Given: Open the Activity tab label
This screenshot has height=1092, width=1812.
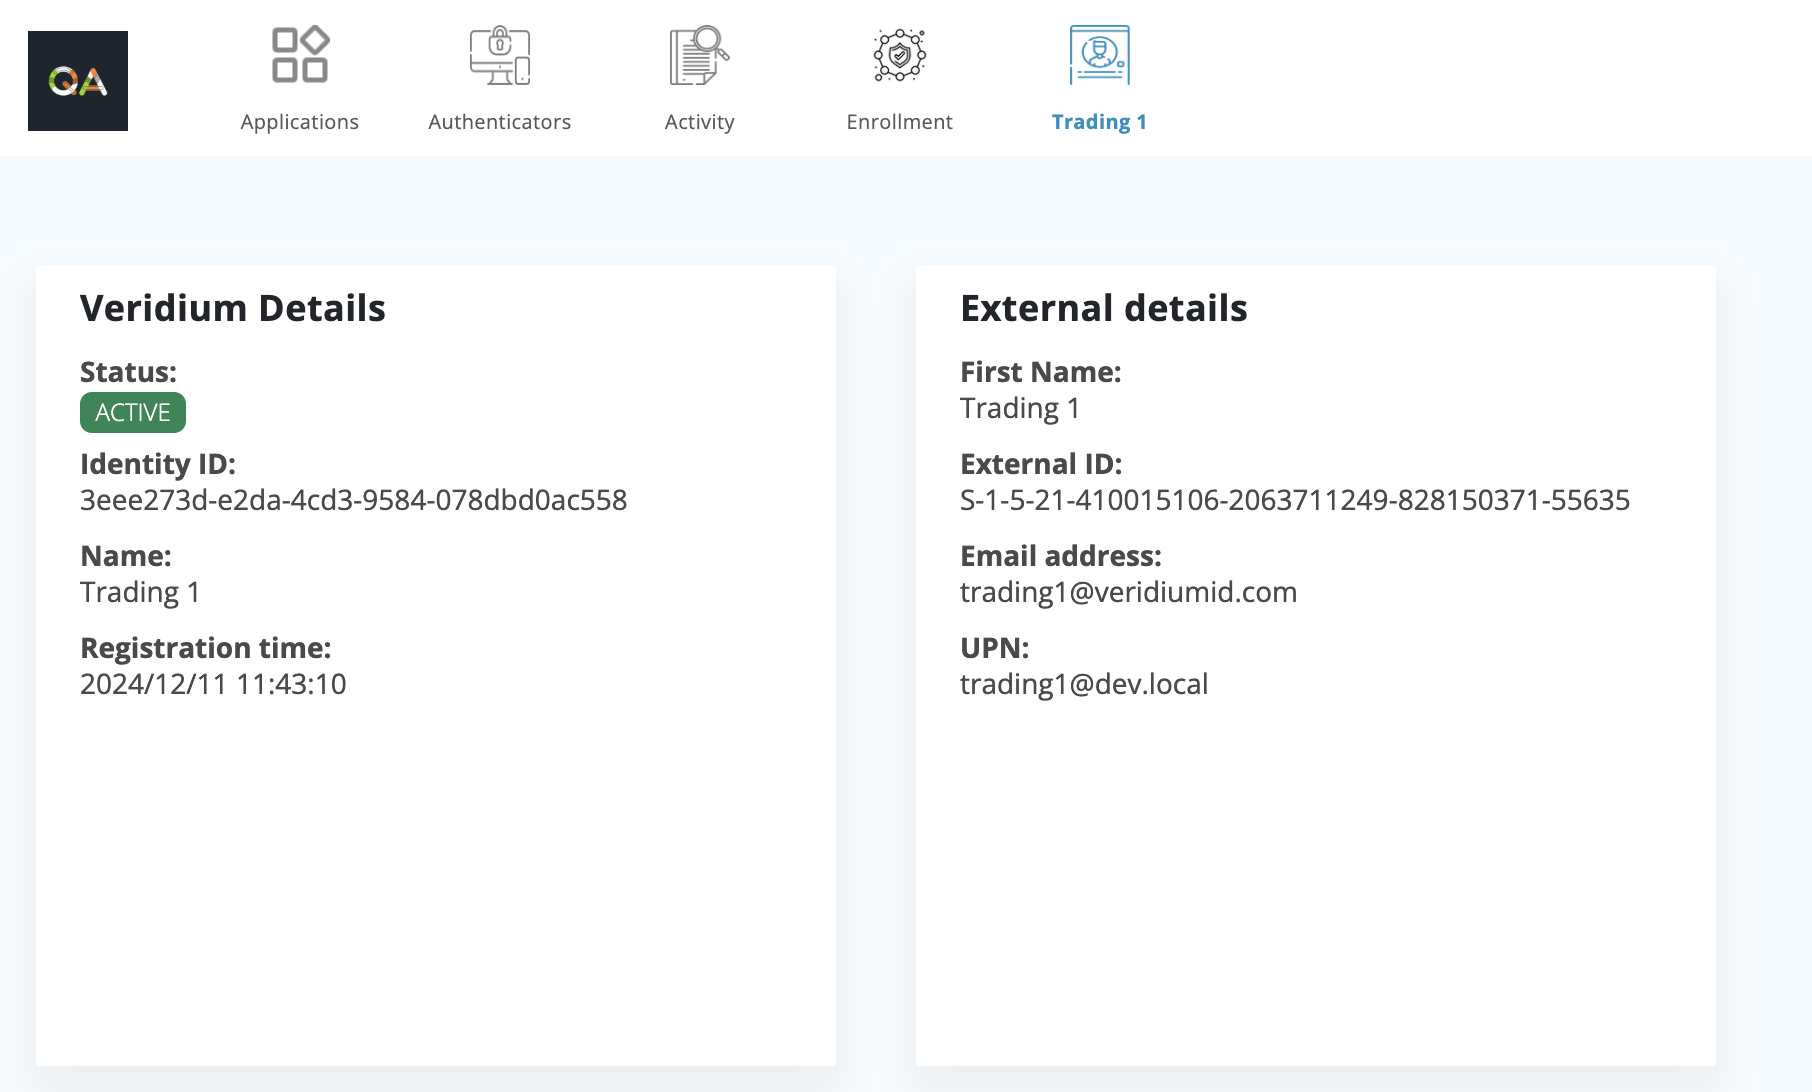Looking at the screenshot, I should coord(699,122).
